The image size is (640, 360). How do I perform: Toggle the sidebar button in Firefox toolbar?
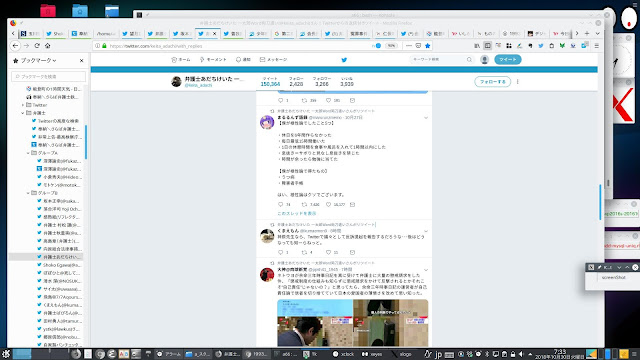tap(487, 46)
